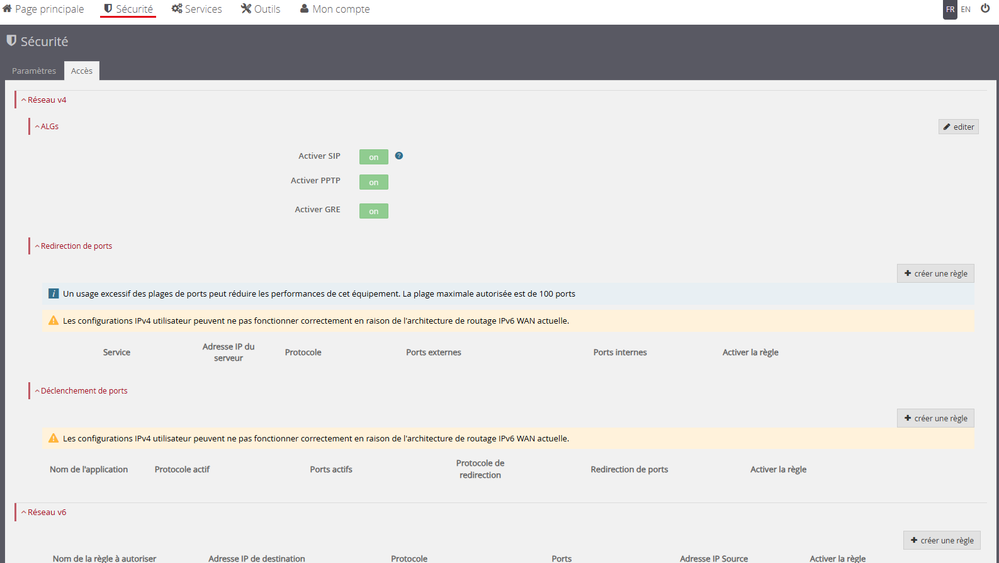Click the SIP help question mark icon
The image size is (999, 563).
(399, 156)
